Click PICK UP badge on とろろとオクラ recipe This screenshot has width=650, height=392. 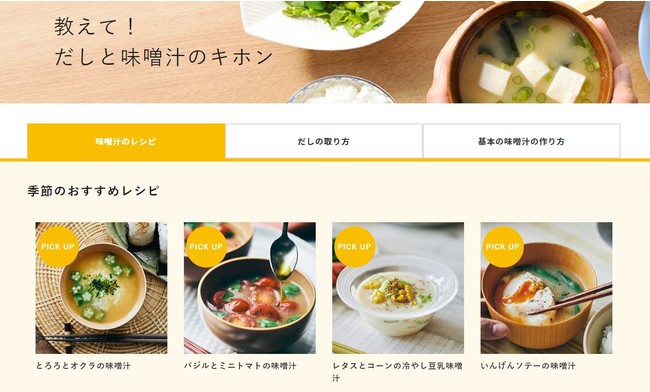coord(58,247)
